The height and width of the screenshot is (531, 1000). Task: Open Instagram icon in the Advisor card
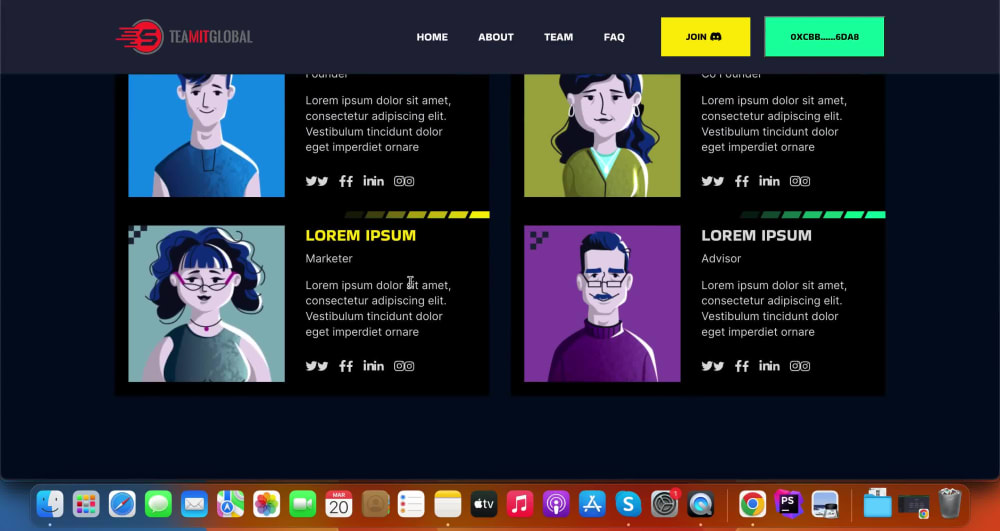[x=800, y=366]
